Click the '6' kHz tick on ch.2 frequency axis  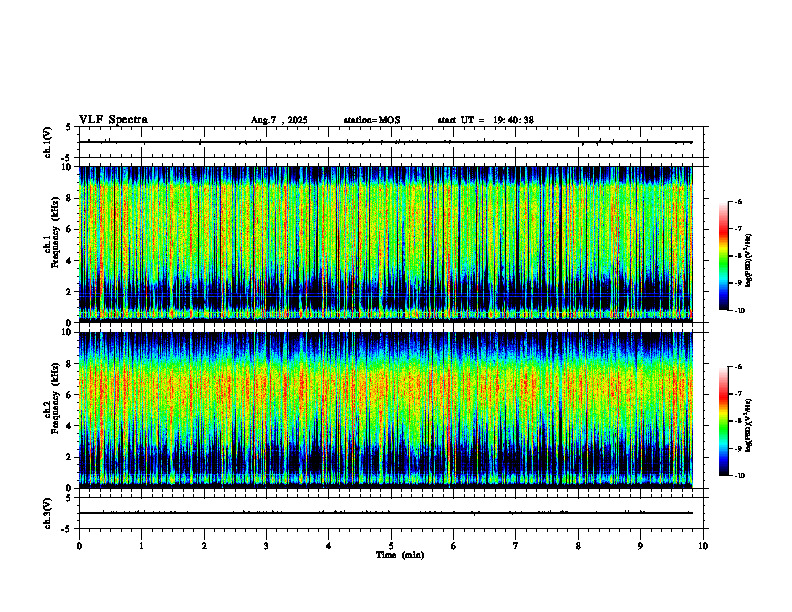click(70, 395)
